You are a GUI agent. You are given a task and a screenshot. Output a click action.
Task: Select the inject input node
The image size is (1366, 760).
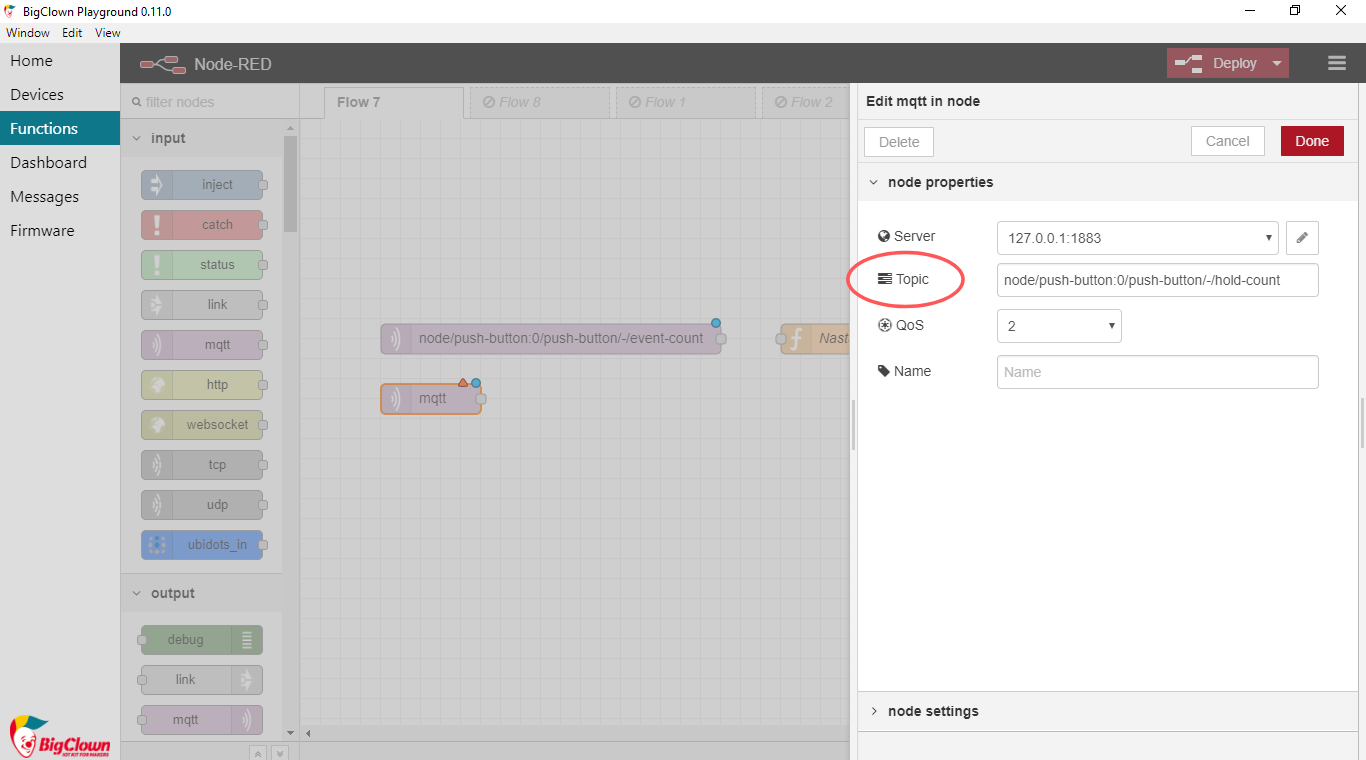pos(202,185)
